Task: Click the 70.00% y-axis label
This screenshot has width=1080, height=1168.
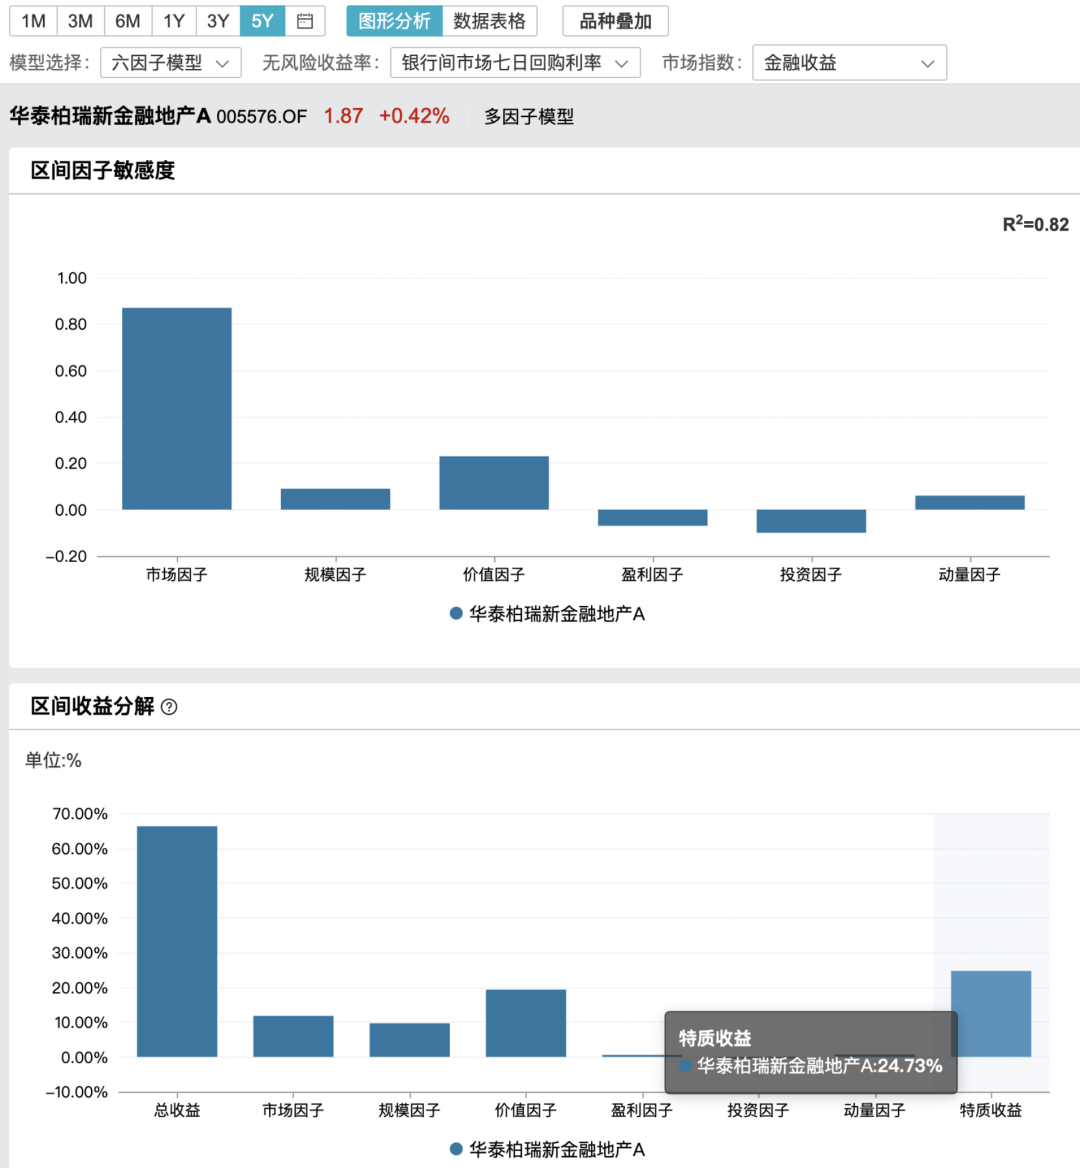Action: point(80,814)
